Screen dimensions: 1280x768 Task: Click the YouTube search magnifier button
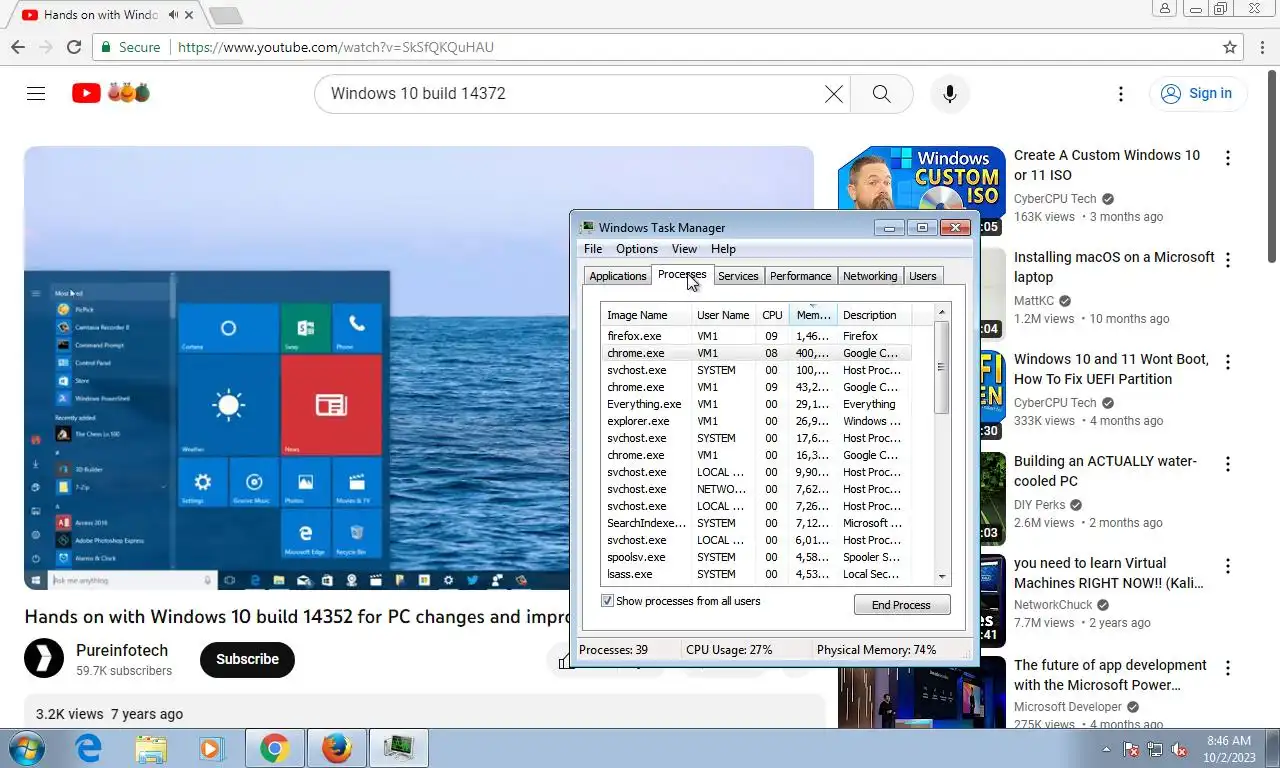click(x=881, y=93)
